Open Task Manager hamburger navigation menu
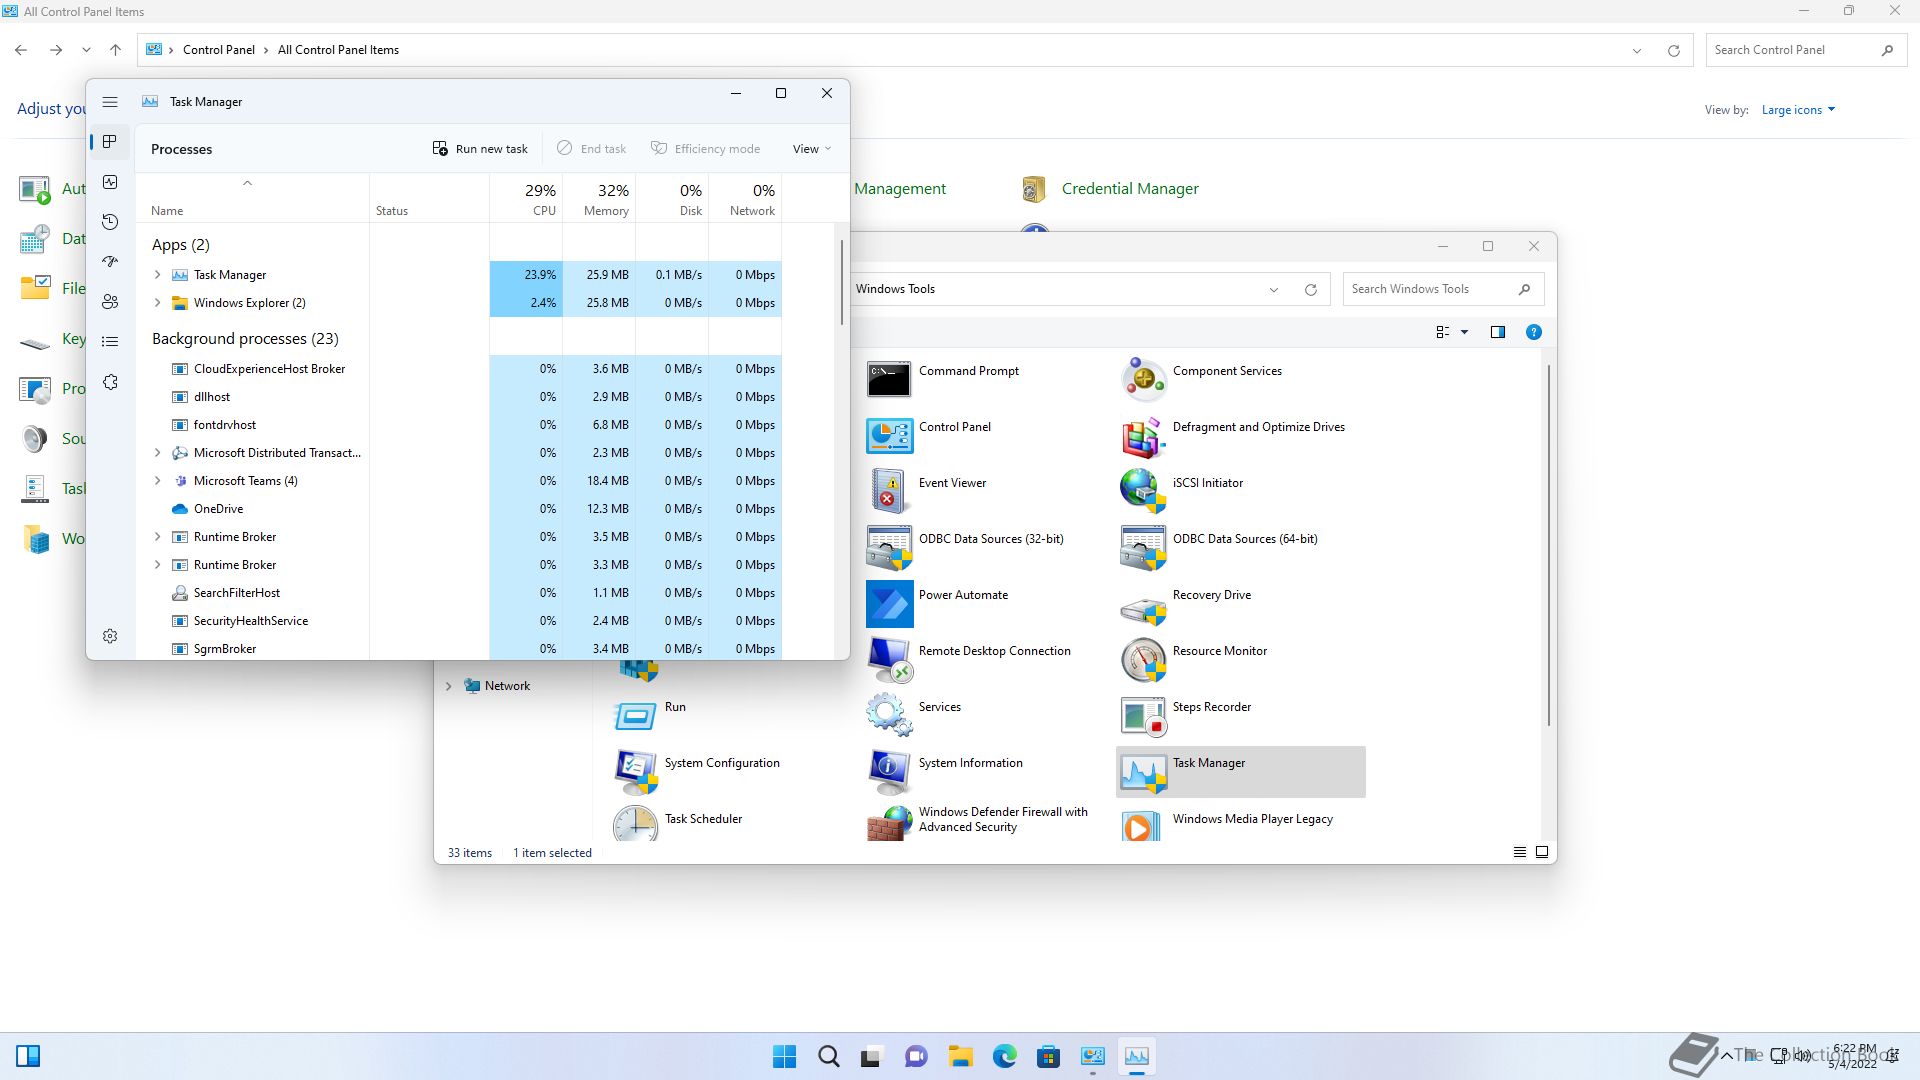Viewport: 1920px width, 1080px height. click(x=110, y=102)
